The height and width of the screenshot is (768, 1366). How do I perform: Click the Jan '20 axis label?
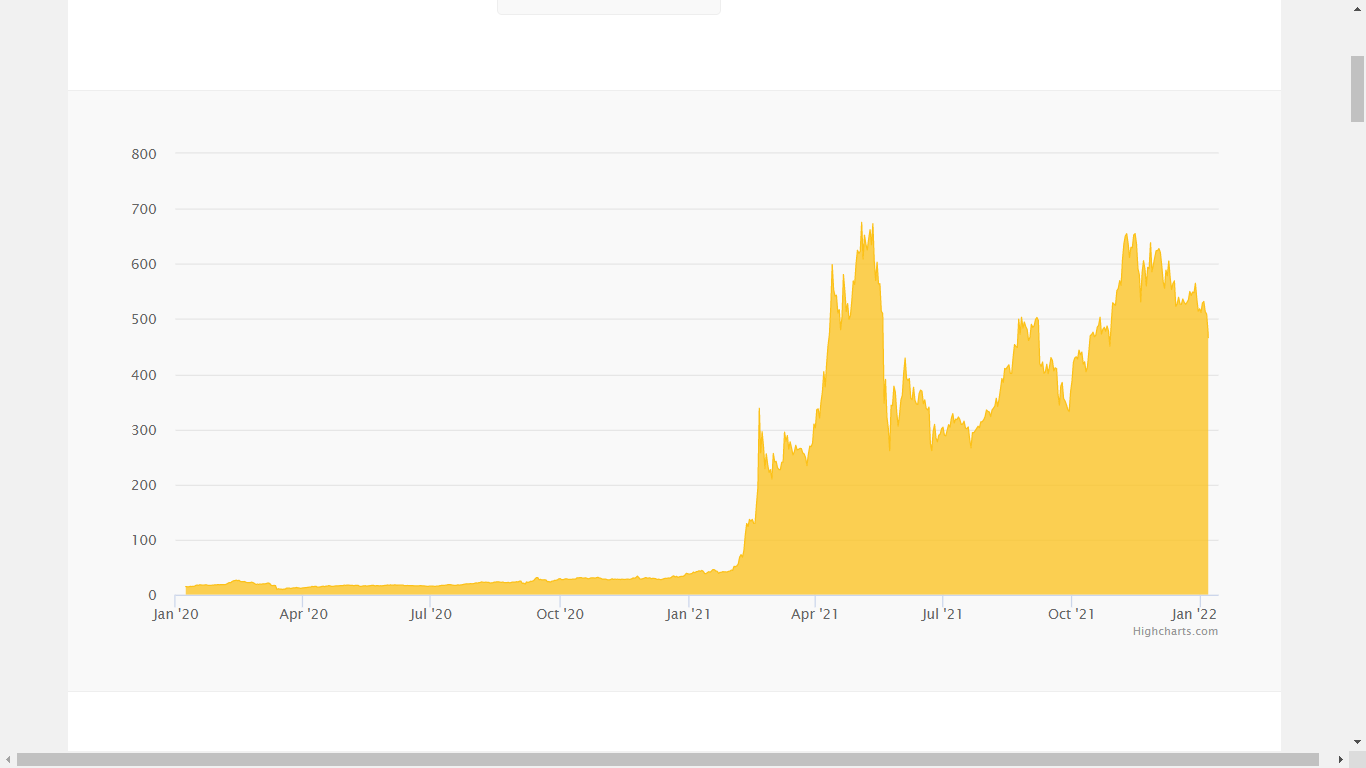pos(176,614)
